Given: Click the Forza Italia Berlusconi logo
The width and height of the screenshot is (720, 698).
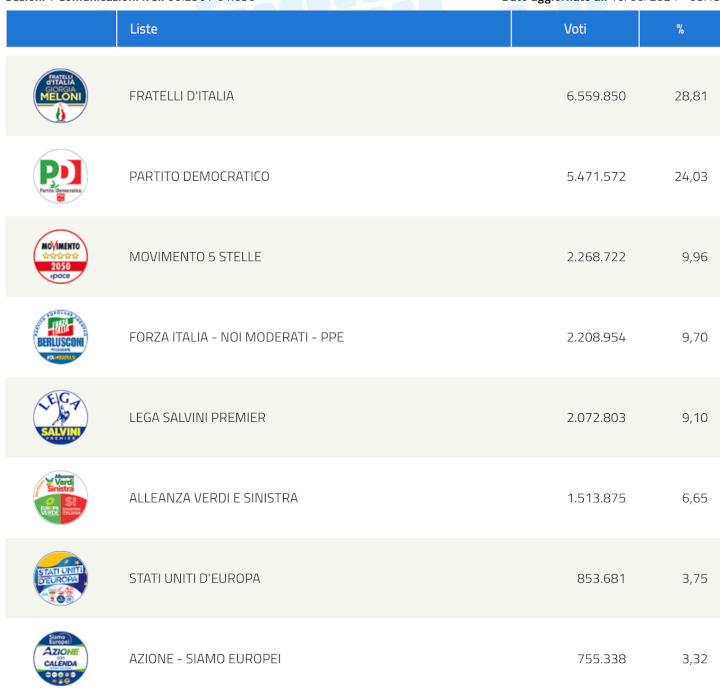Looking at the screenshot, I should [x=60, y=337].
